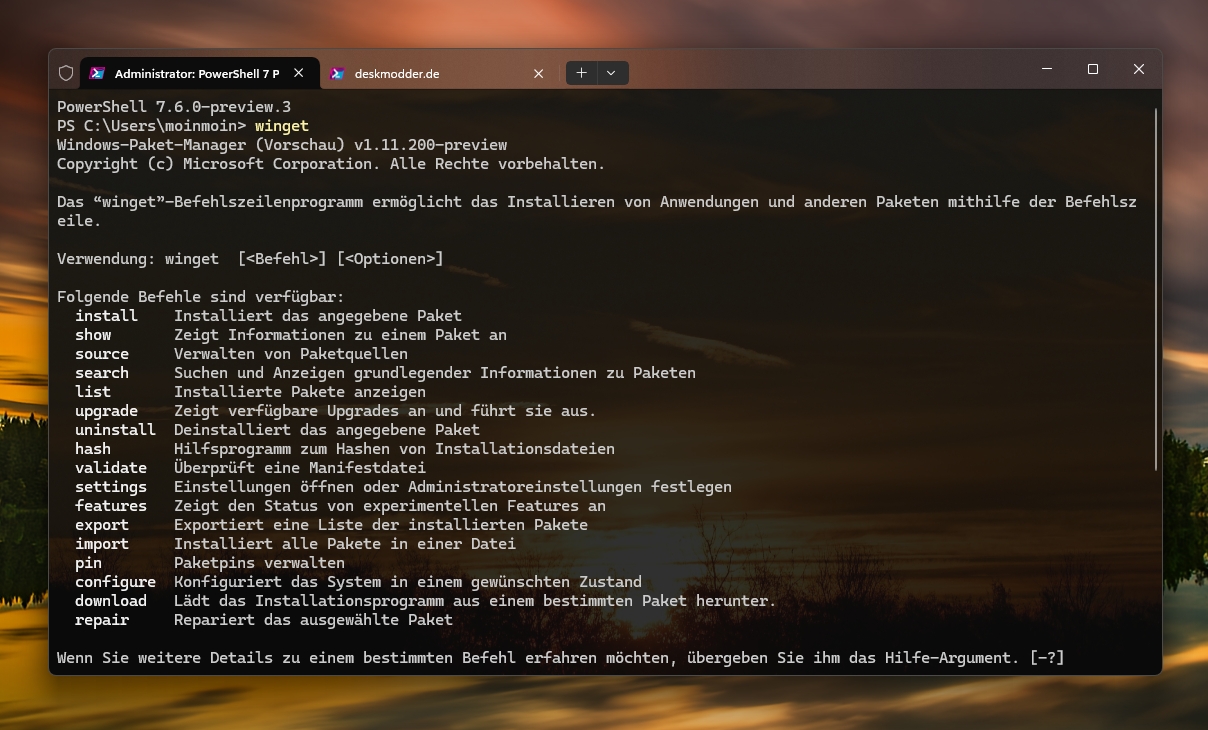Expand the new tab profile dropdown

(x=611, y=73)
